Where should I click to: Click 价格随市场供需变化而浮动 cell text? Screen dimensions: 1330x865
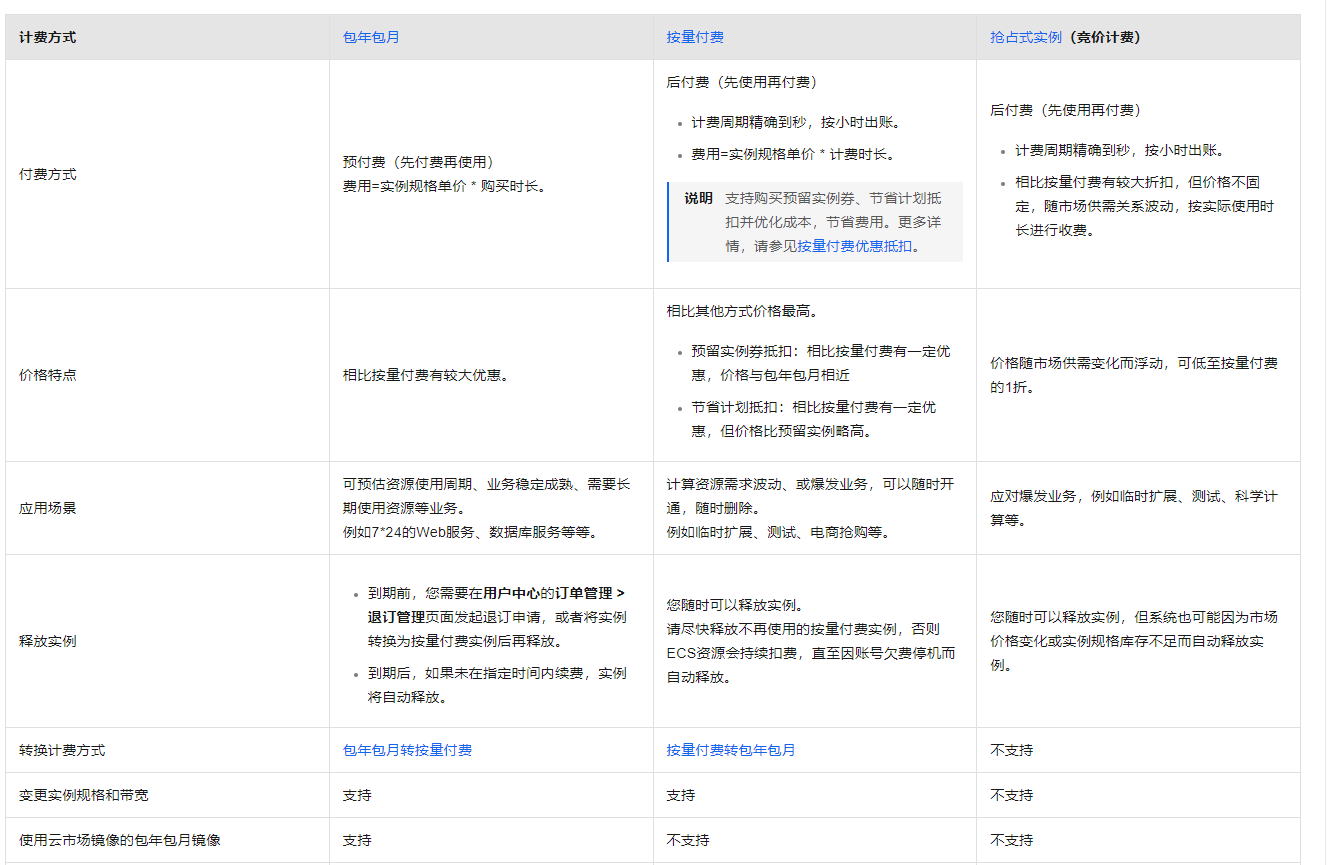[x=1135, y=375]
